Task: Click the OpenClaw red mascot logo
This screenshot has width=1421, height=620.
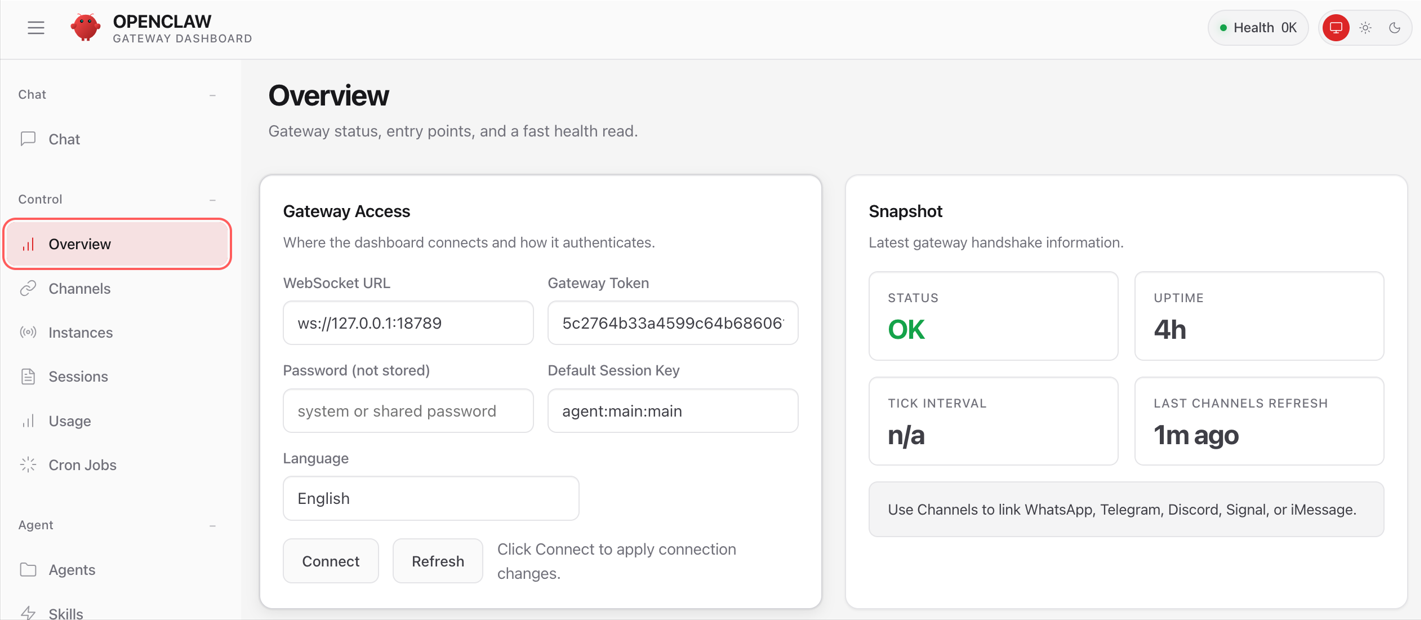Action: [85, 28]
